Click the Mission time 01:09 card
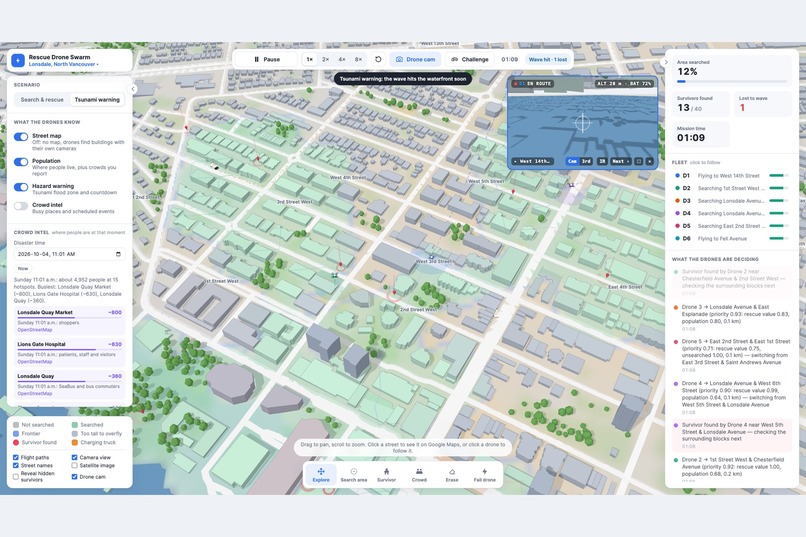The width and height of the screenshot is (806, 537). [x=701, y=134]
